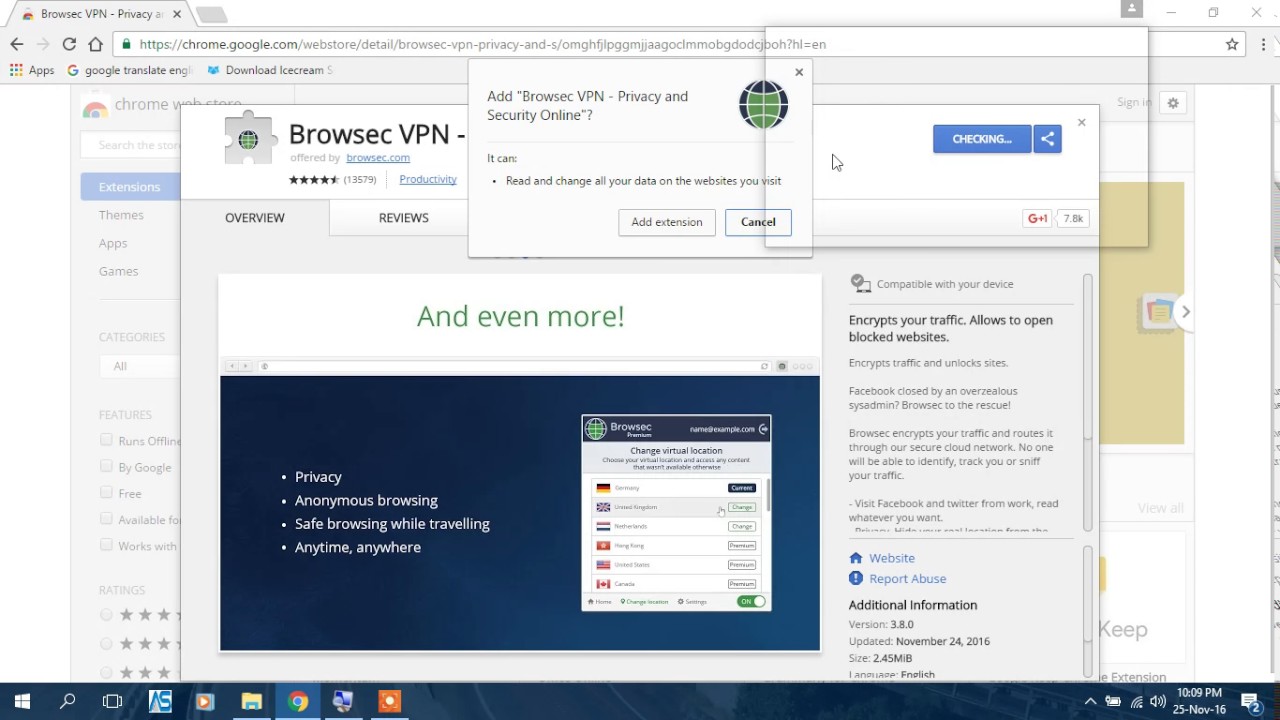Select the first star rating radio button
1280x720 pixels.
point(106,615)
